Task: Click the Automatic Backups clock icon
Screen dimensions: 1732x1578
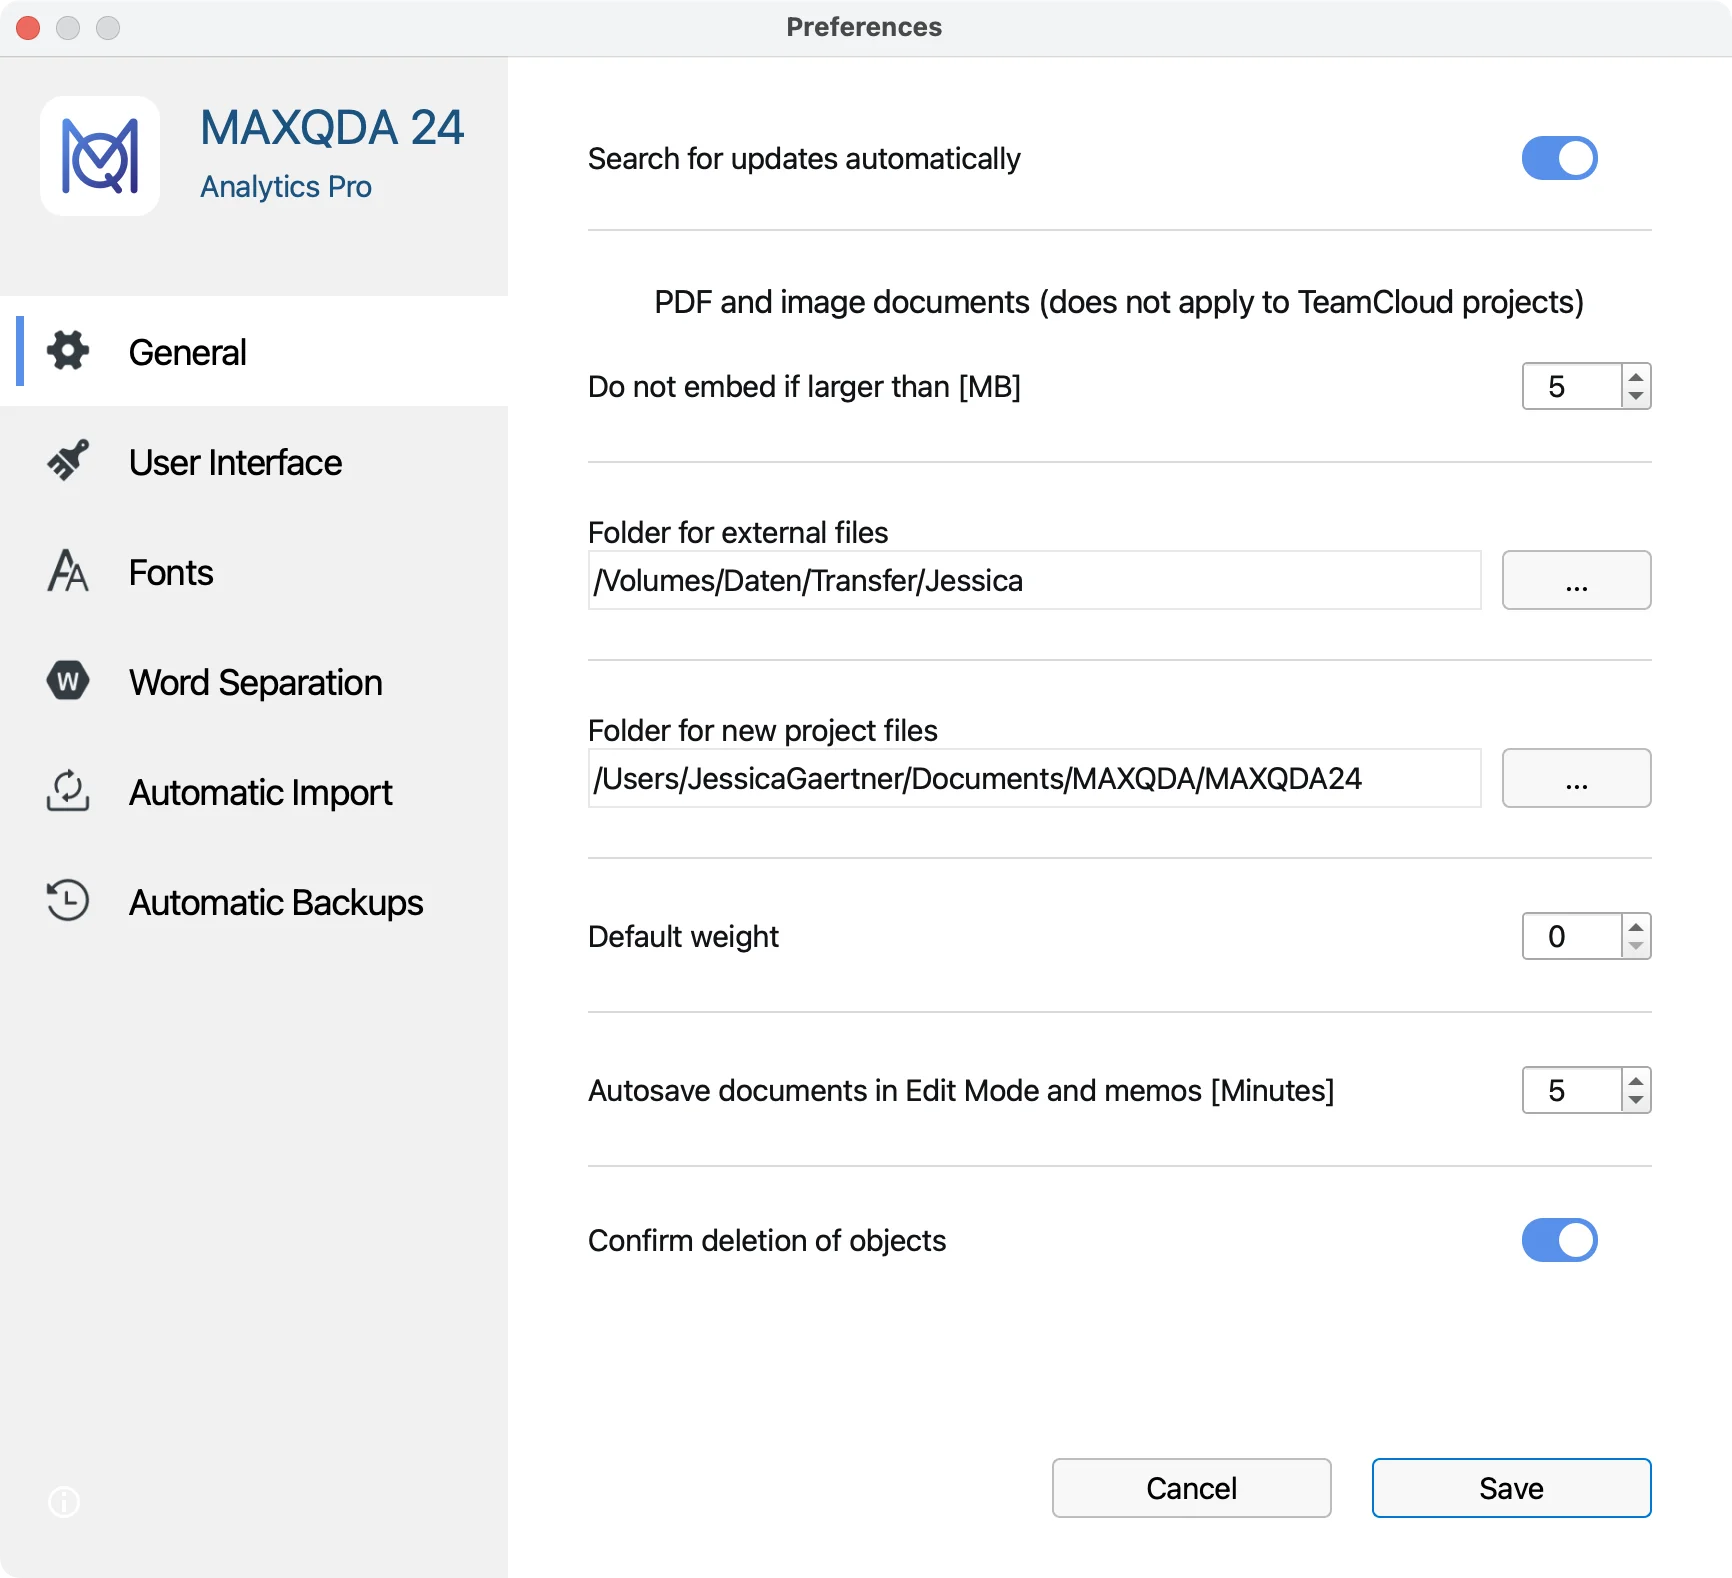Action: 68,901
